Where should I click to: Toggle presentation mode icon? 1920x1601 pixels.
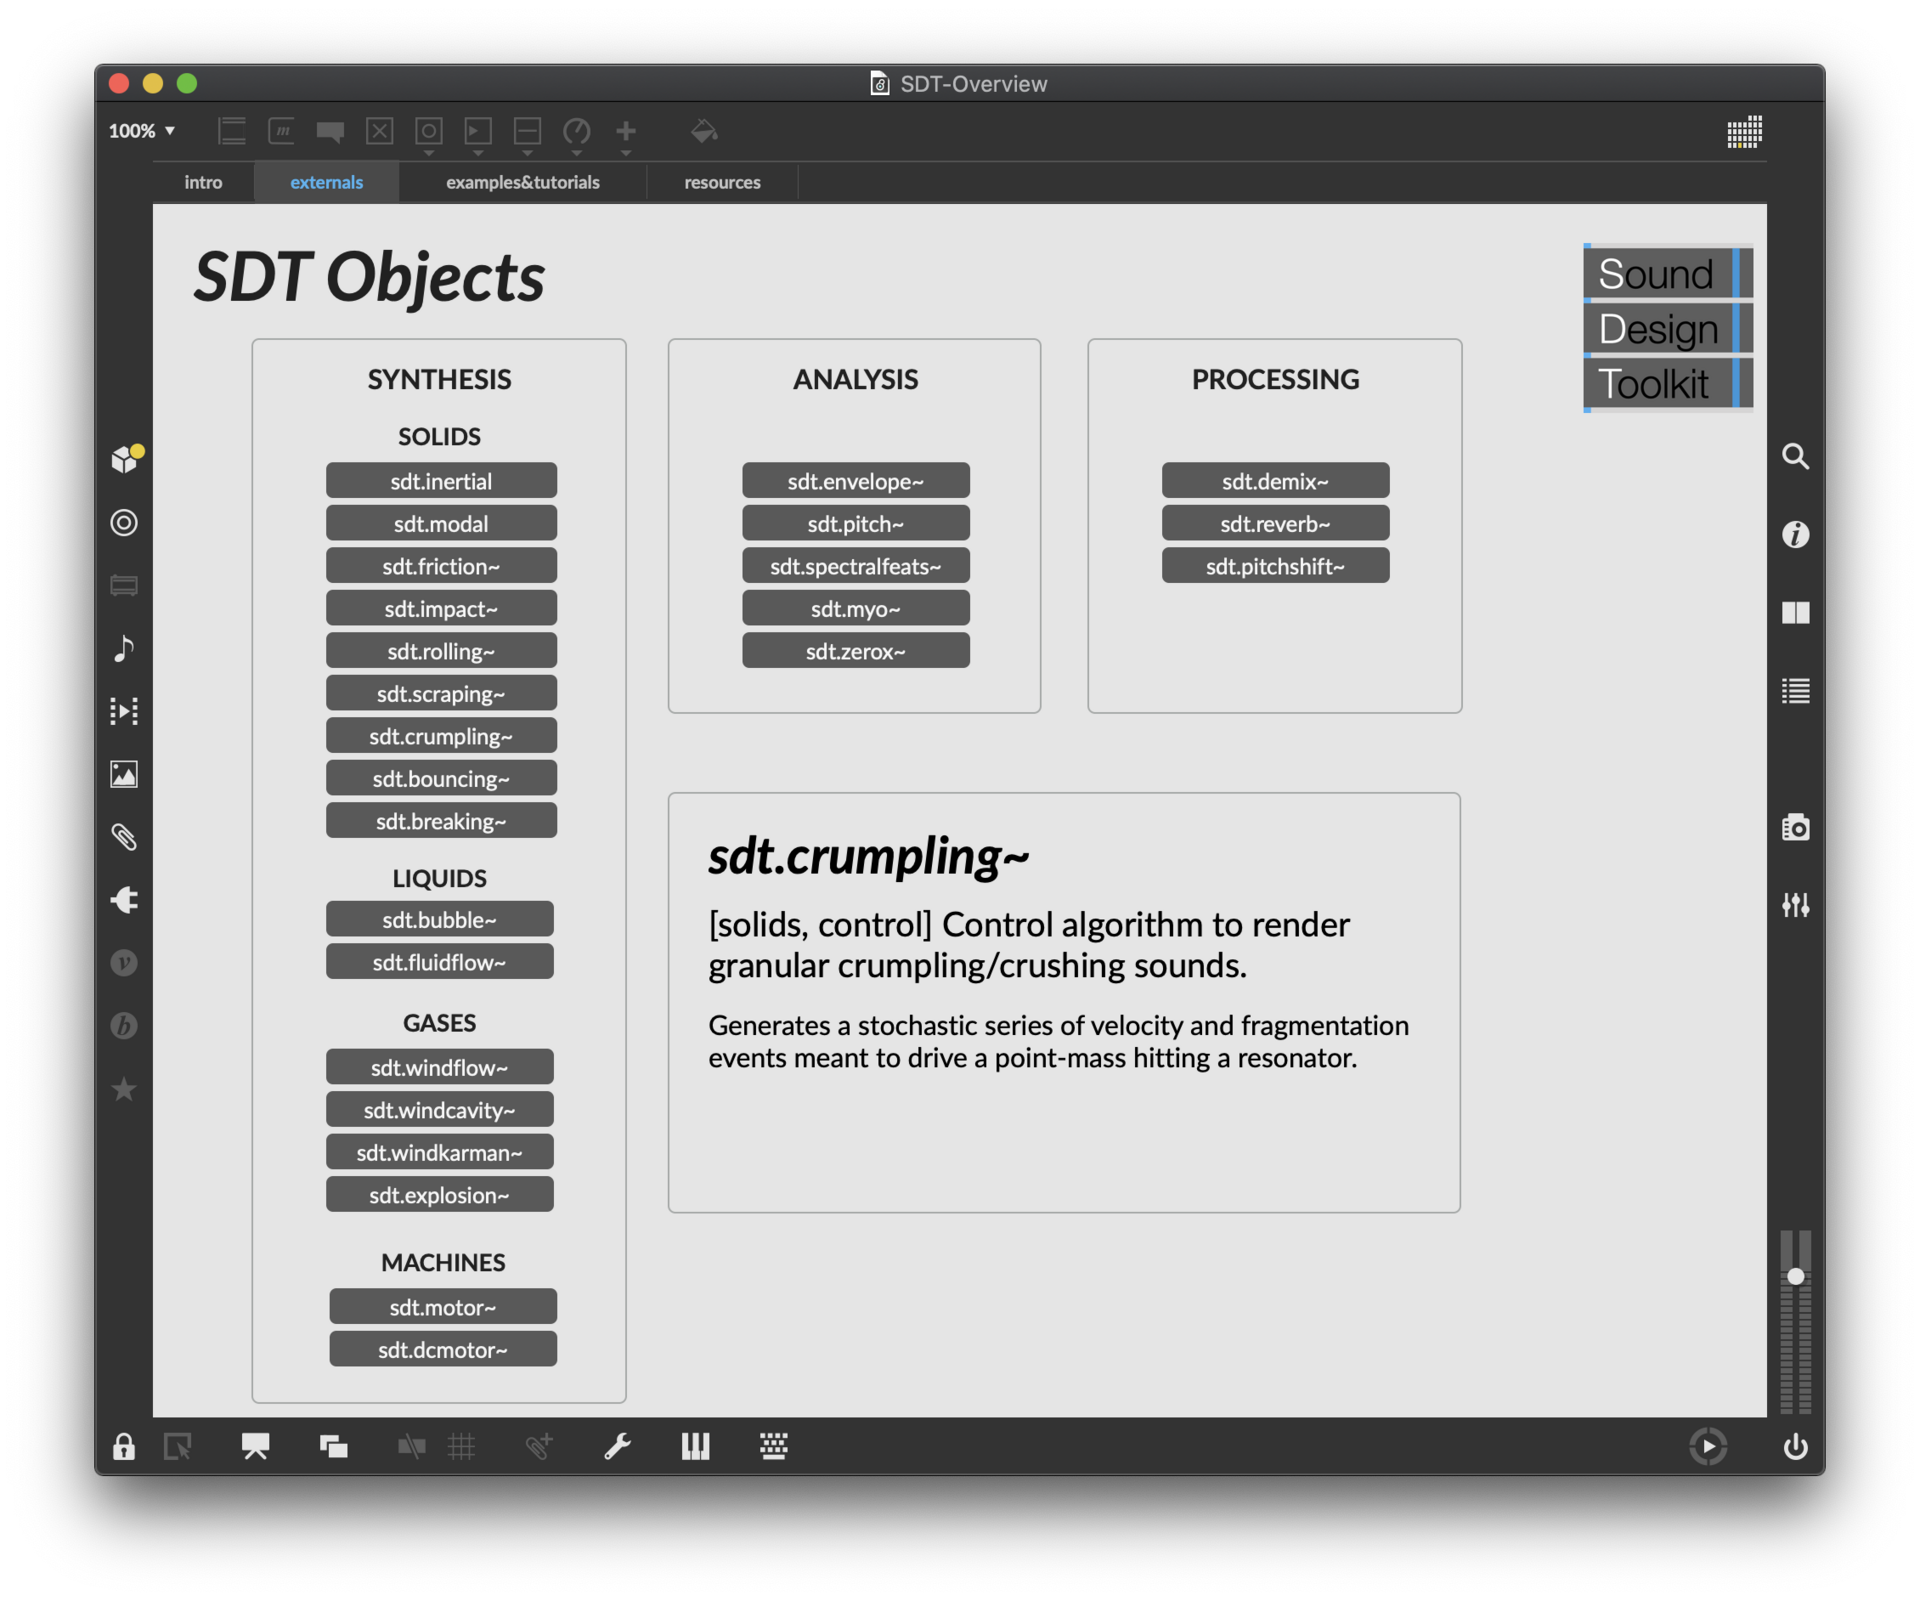(x=255, y=1446)
